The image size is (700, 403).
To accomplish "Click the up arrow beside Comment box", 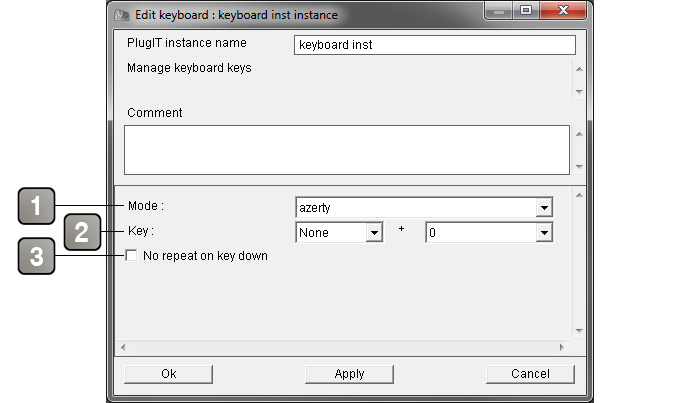I will [x=579, y=134].
